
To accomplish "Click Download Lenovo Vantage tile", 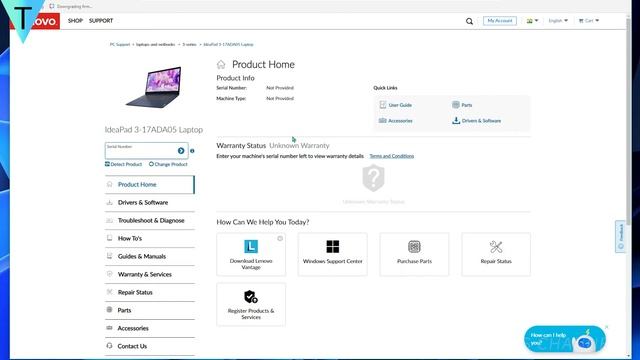I will click(x=251, y=254).
